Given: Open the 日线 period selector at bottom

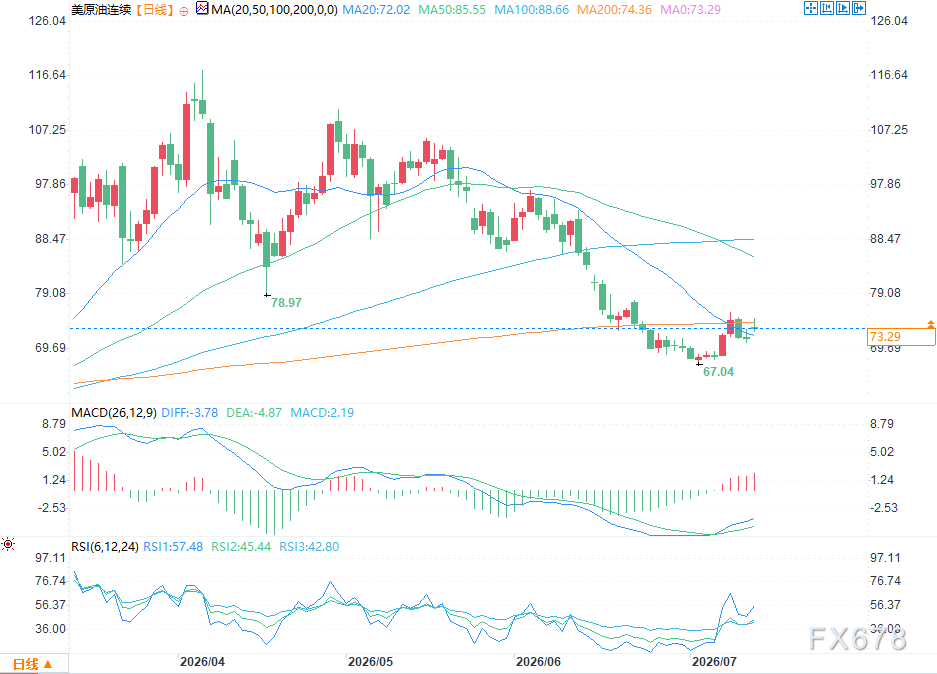Looking at the screenshot, I should (x=33, y=664).
